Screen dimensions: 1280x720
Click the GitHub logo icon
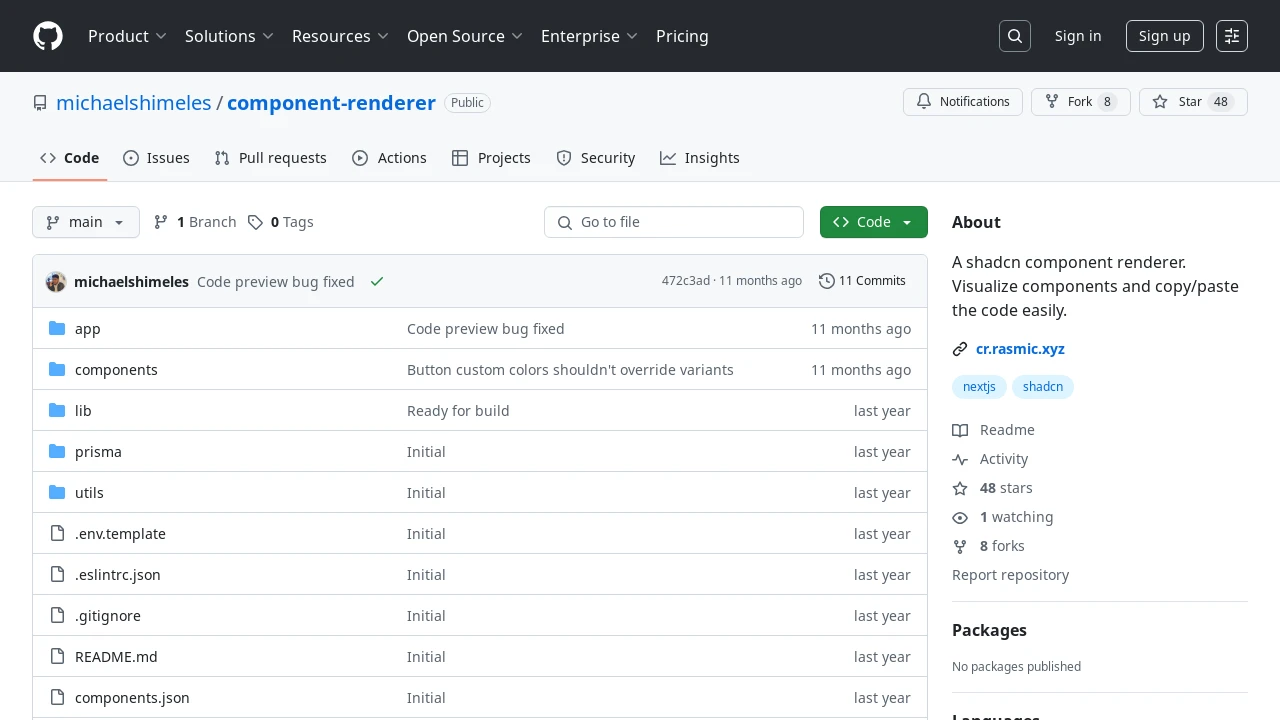(48, 36)
